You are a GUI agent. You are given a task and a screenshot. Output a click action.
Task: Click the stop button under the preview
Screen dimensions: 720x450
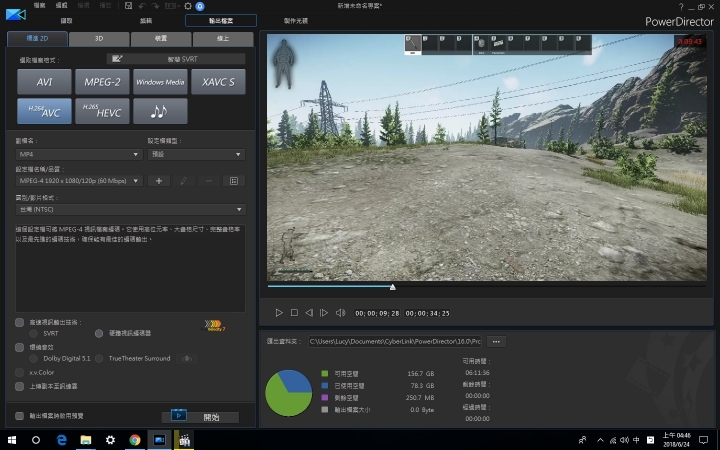click(294, 313)
